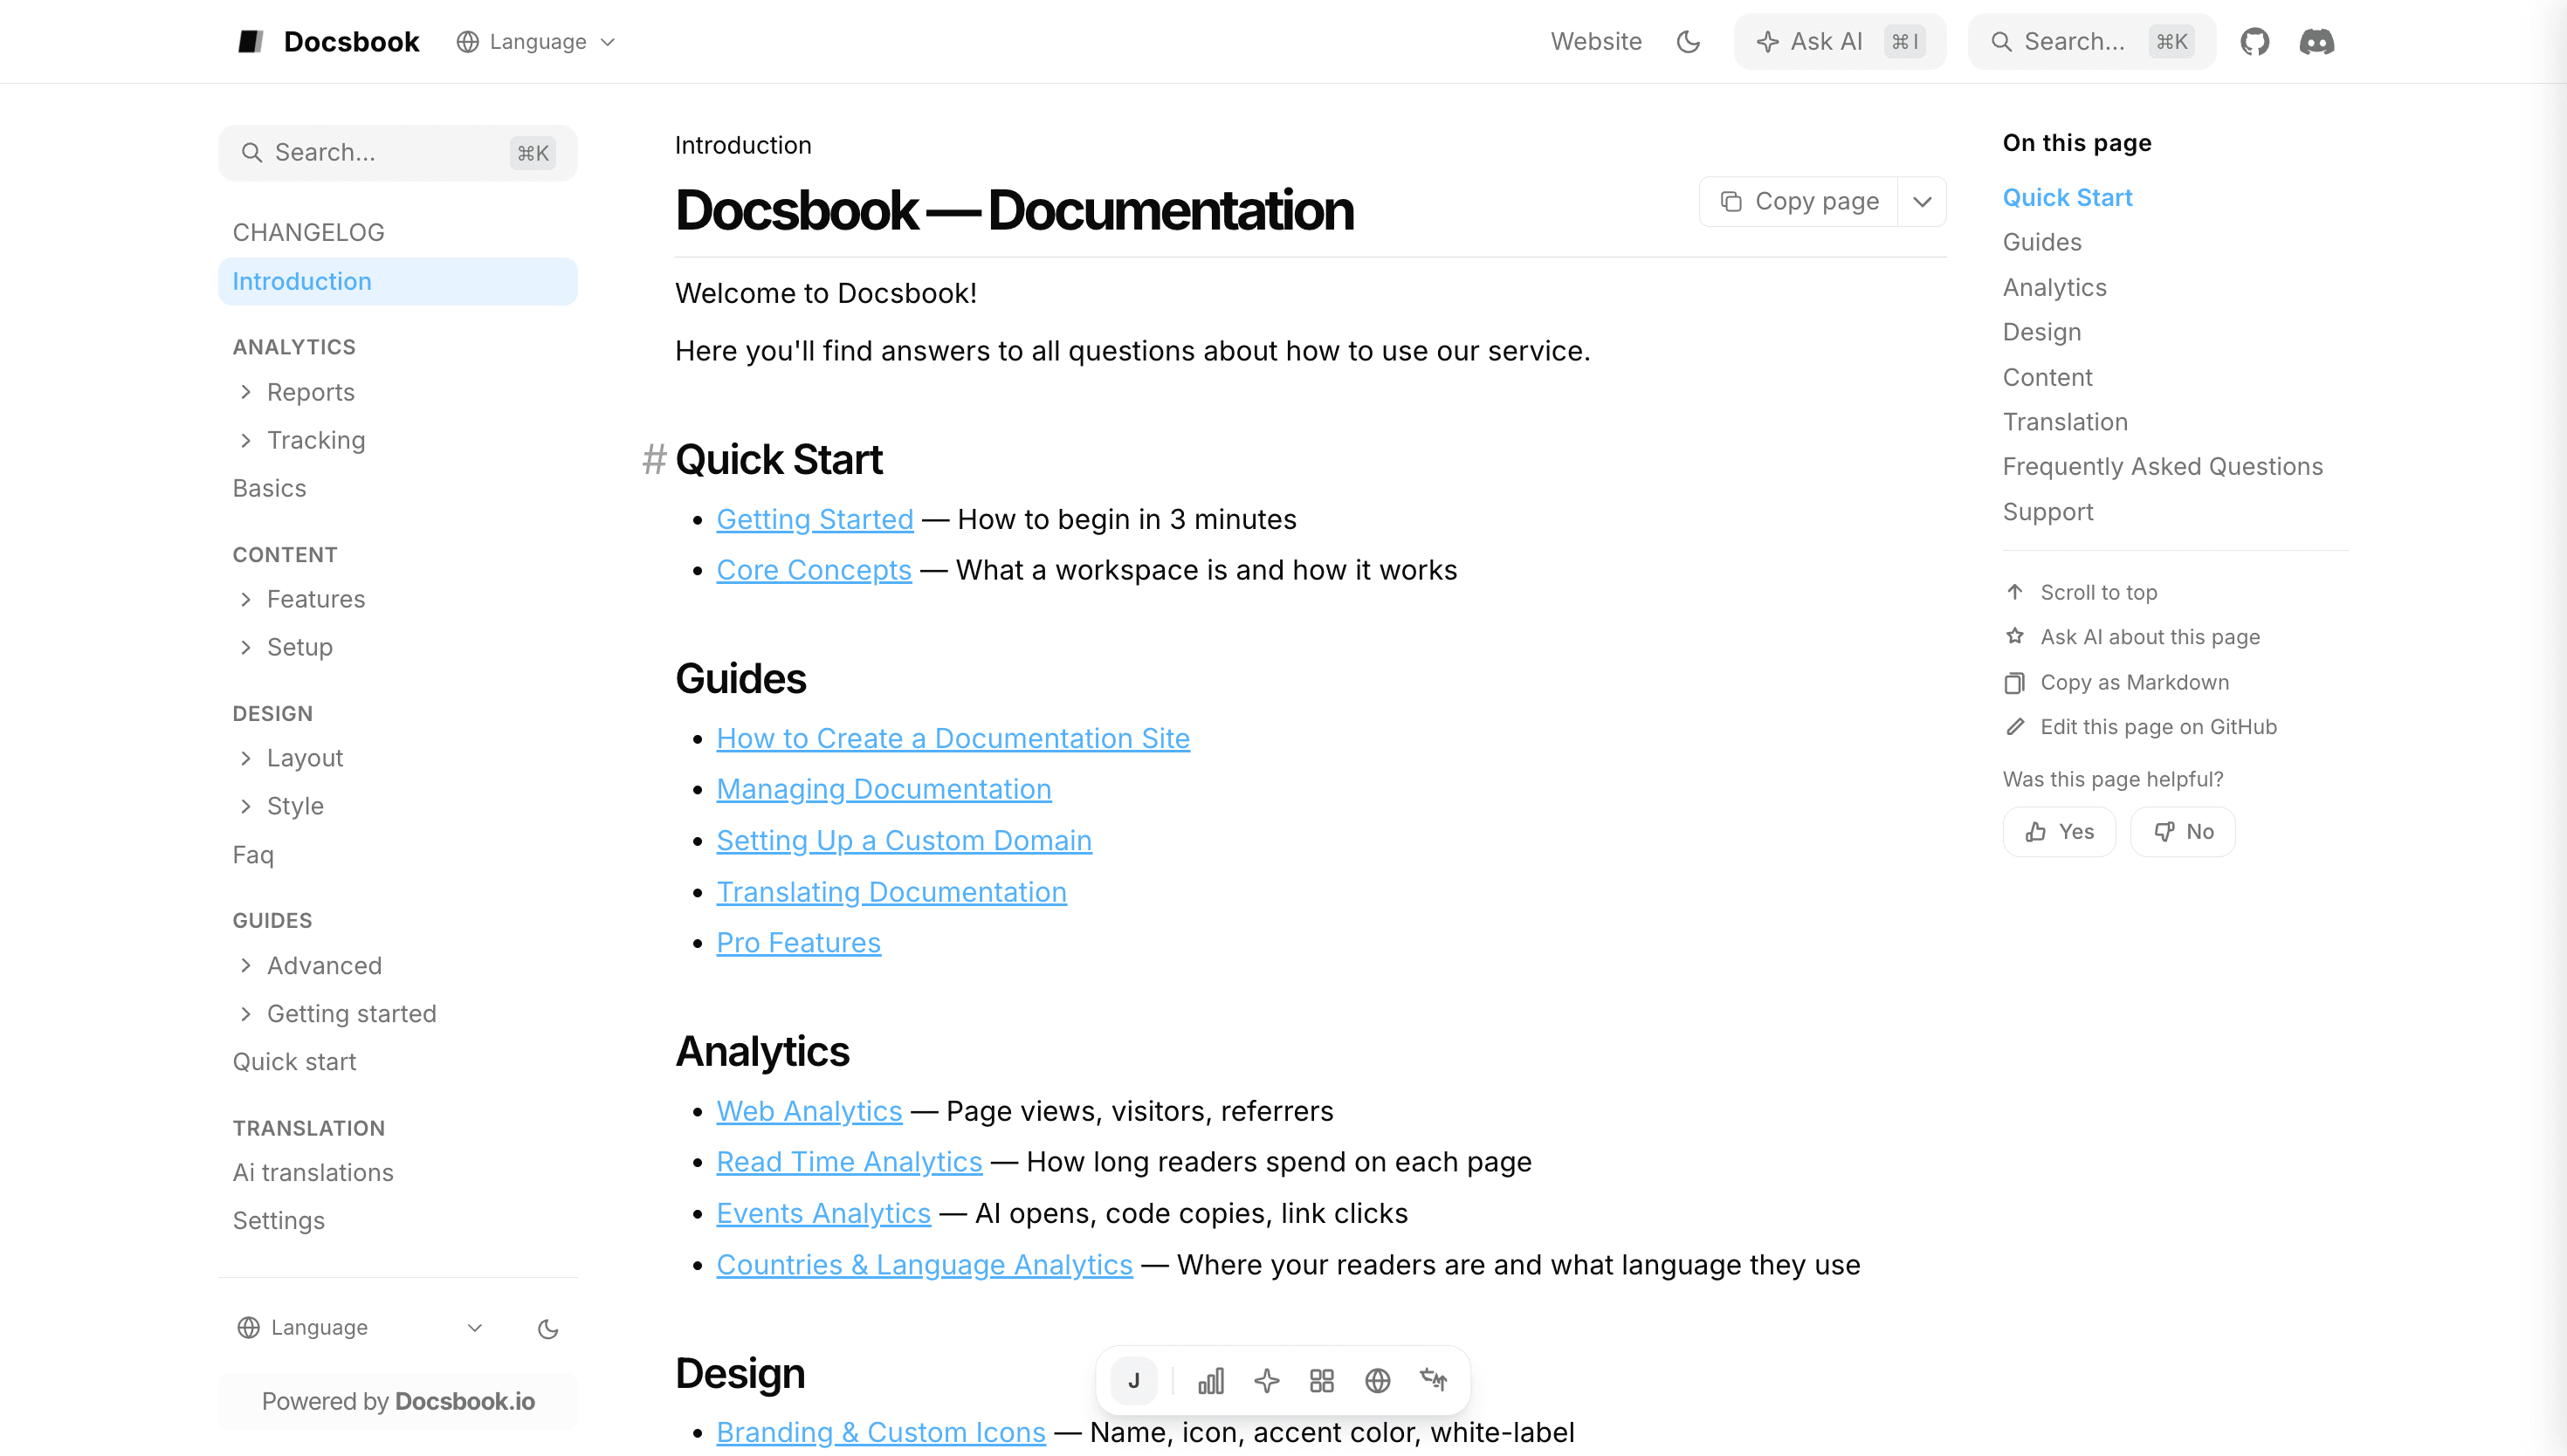
Task: Click the Scroll to top arrow
Action: pos(2015,592)
